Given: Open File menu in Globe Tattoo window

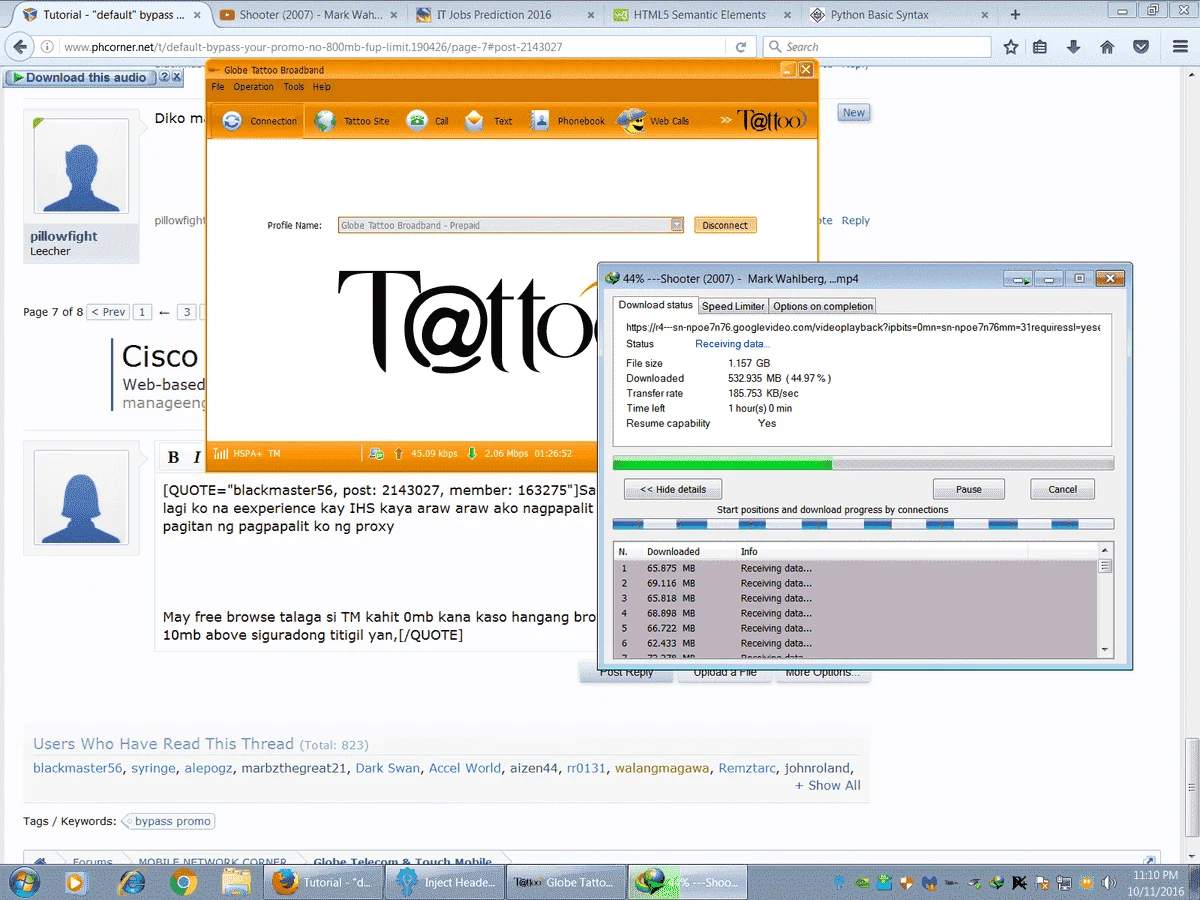Looking at the screenshot, I should [218, 87].
